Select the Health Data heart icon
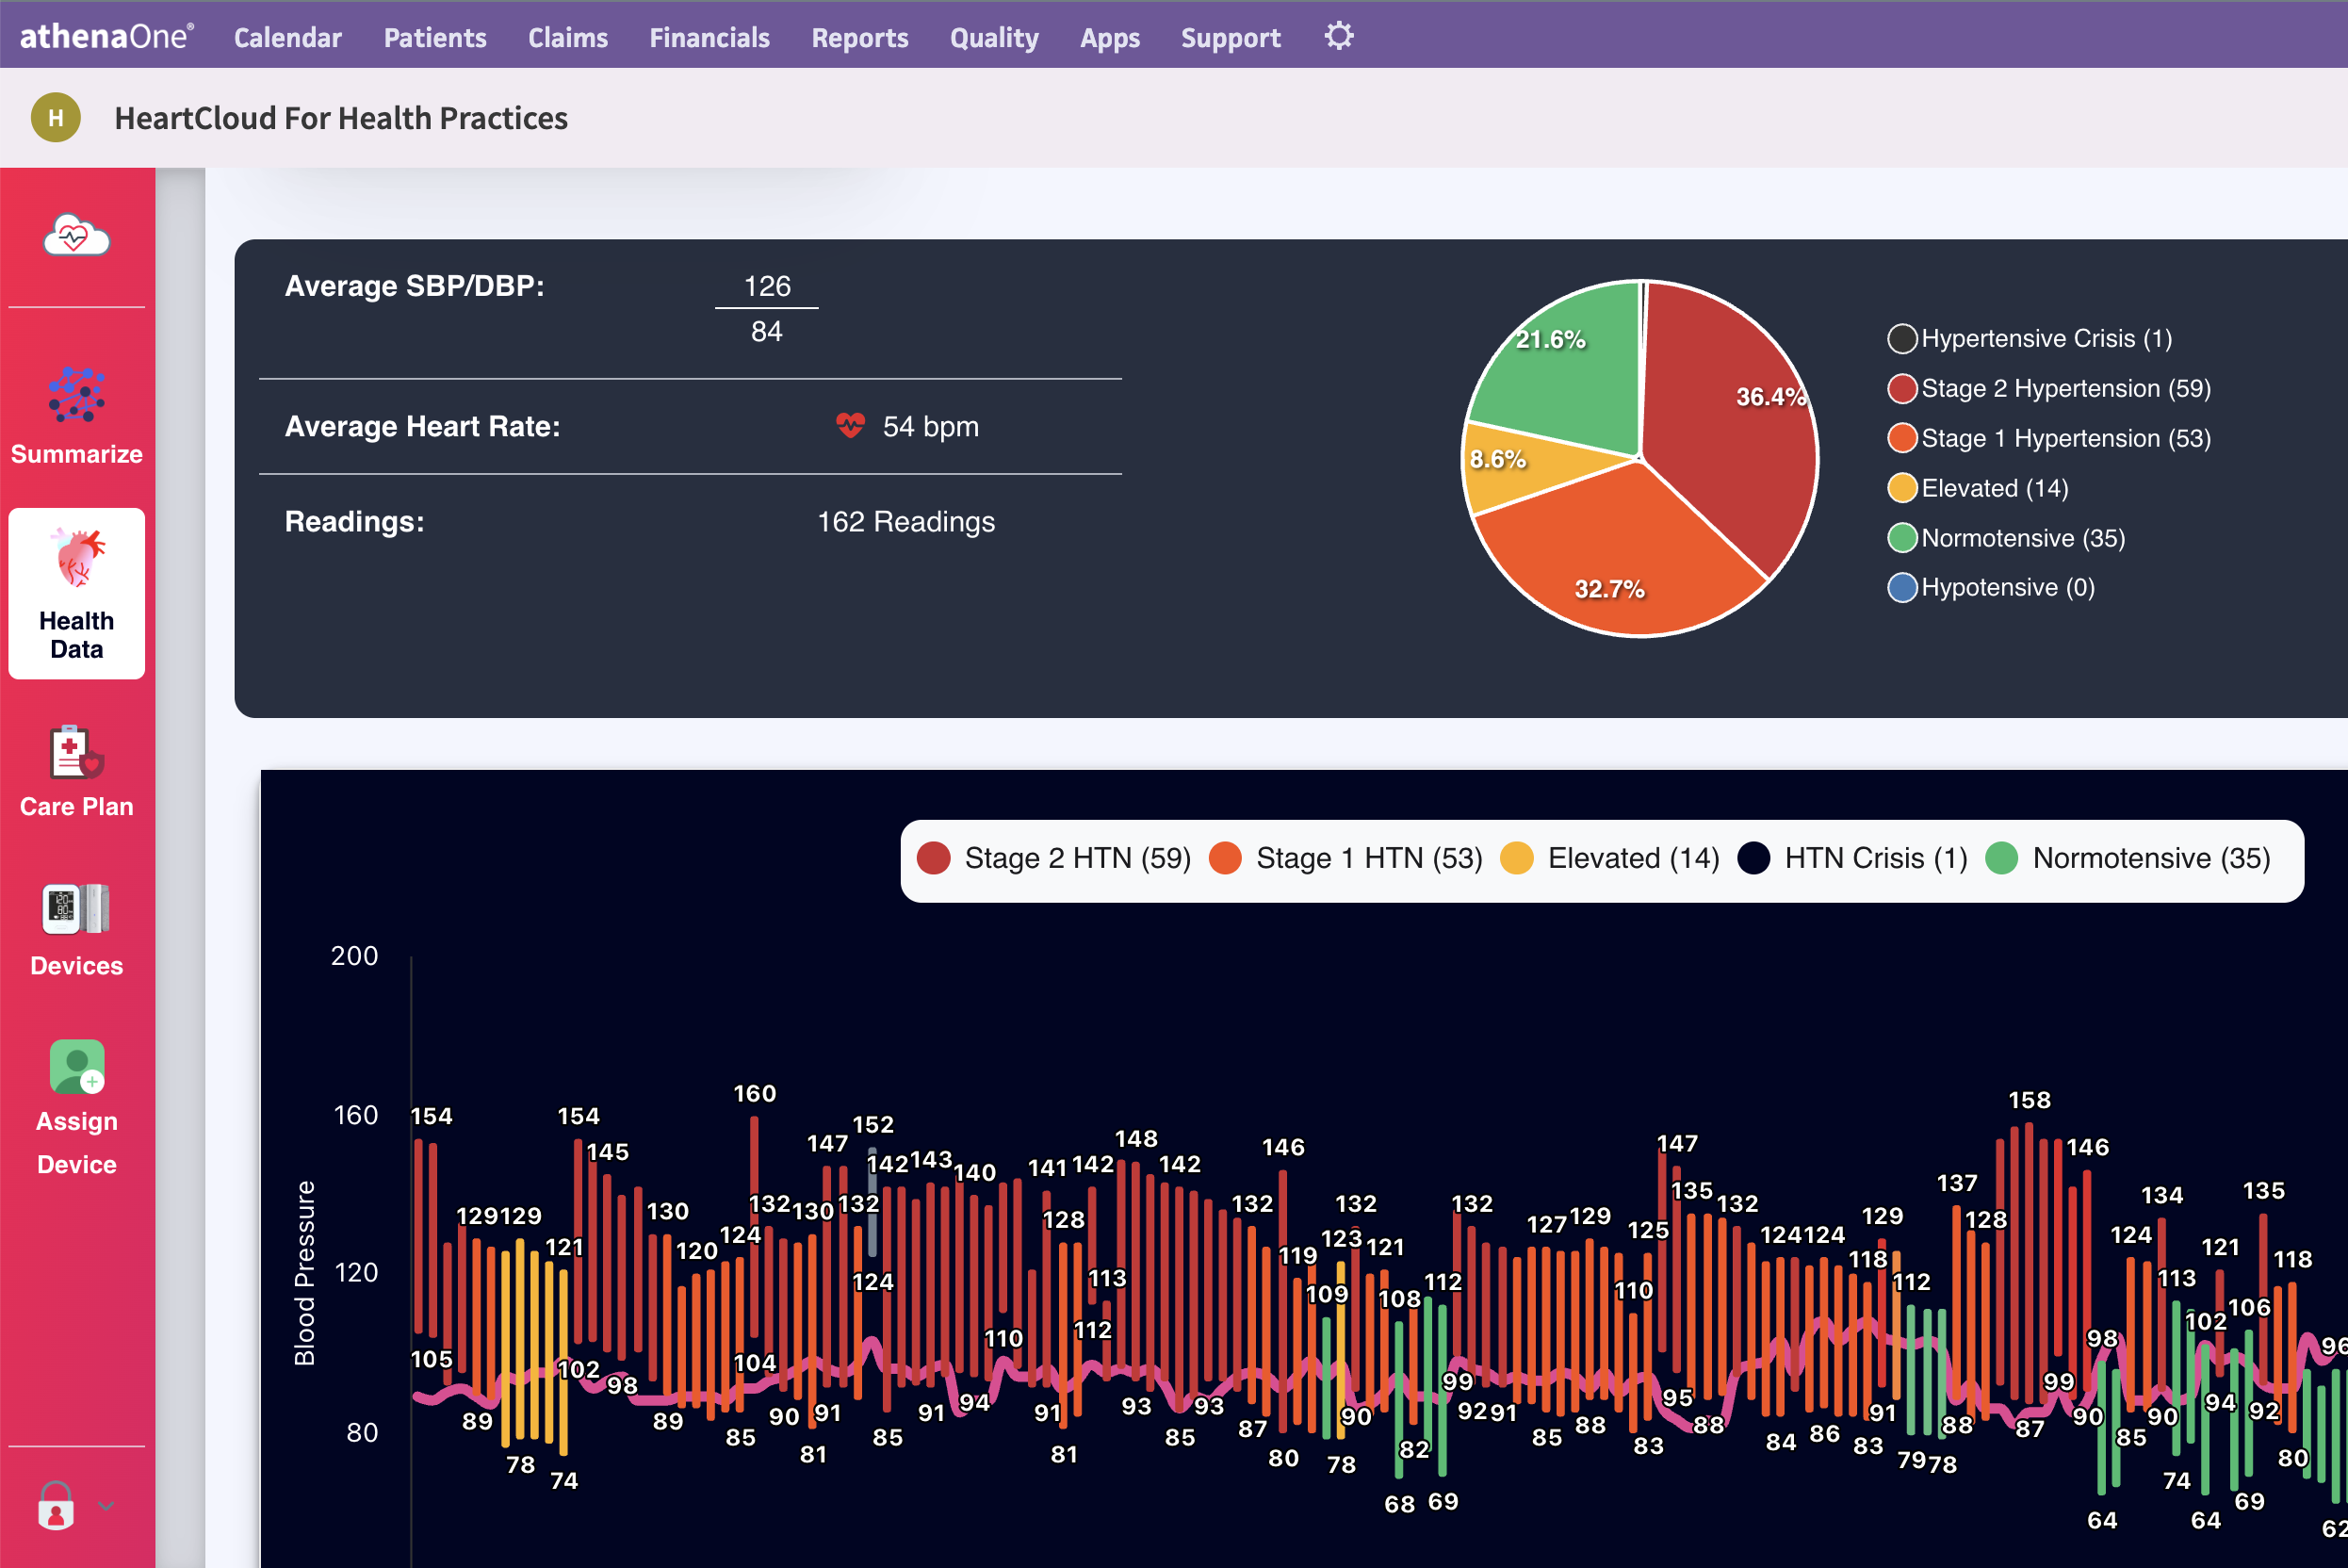Image resolution: width=2348 pixels, height=1568 pixels. [78, 558]
